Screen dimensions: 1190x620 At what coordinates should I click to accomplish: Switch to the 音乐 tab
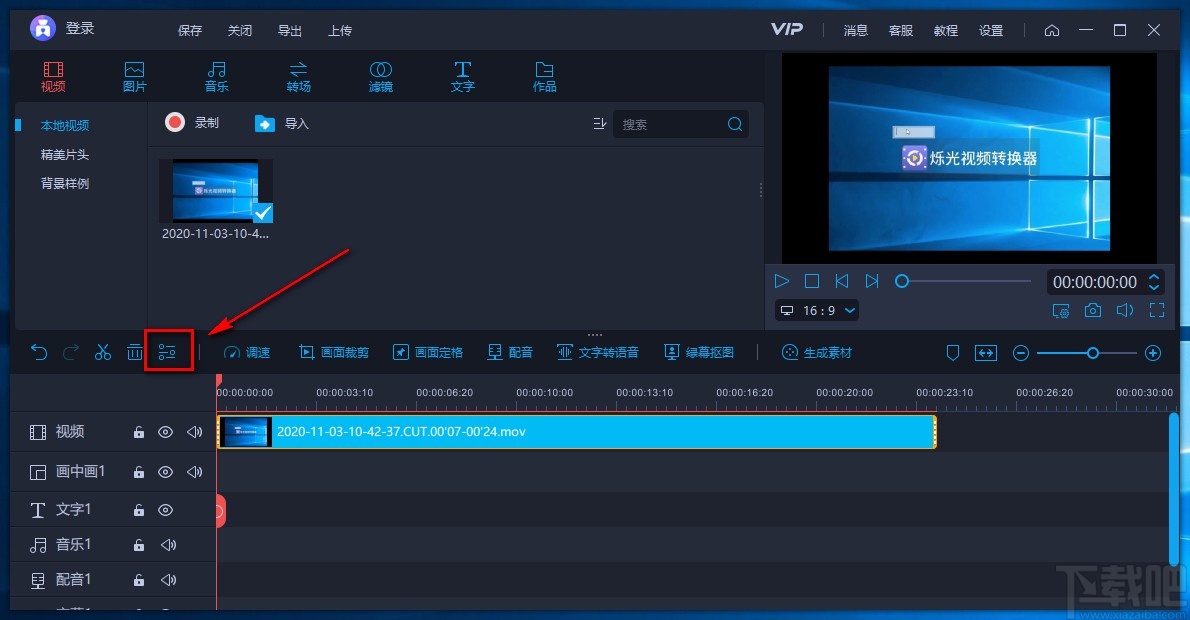point(216,77)
